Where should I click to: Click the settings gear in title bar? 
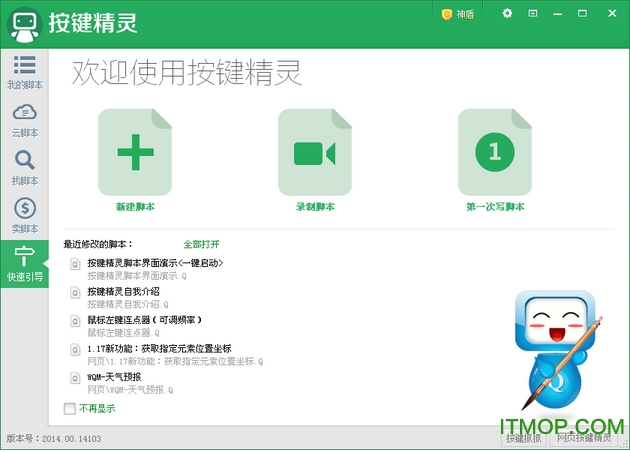pyautogui.click(x=507, y=14)
